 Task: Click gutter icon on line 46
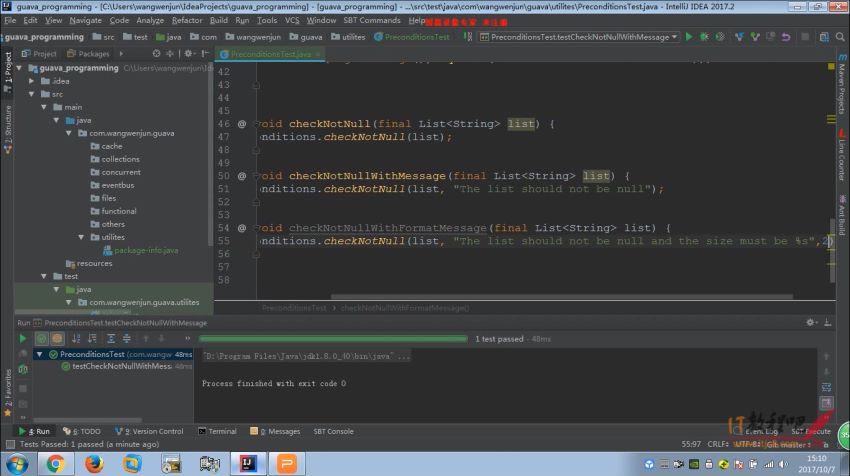242,124
